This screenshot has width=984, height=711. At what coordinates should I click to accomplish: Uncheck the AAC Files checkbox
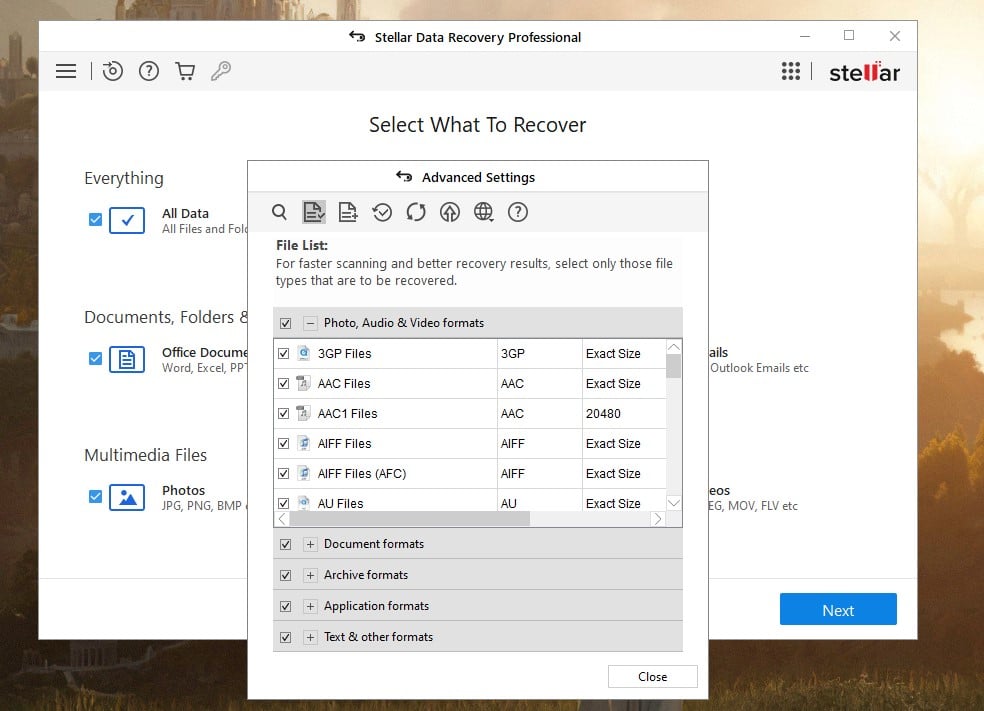click(284, 383)
